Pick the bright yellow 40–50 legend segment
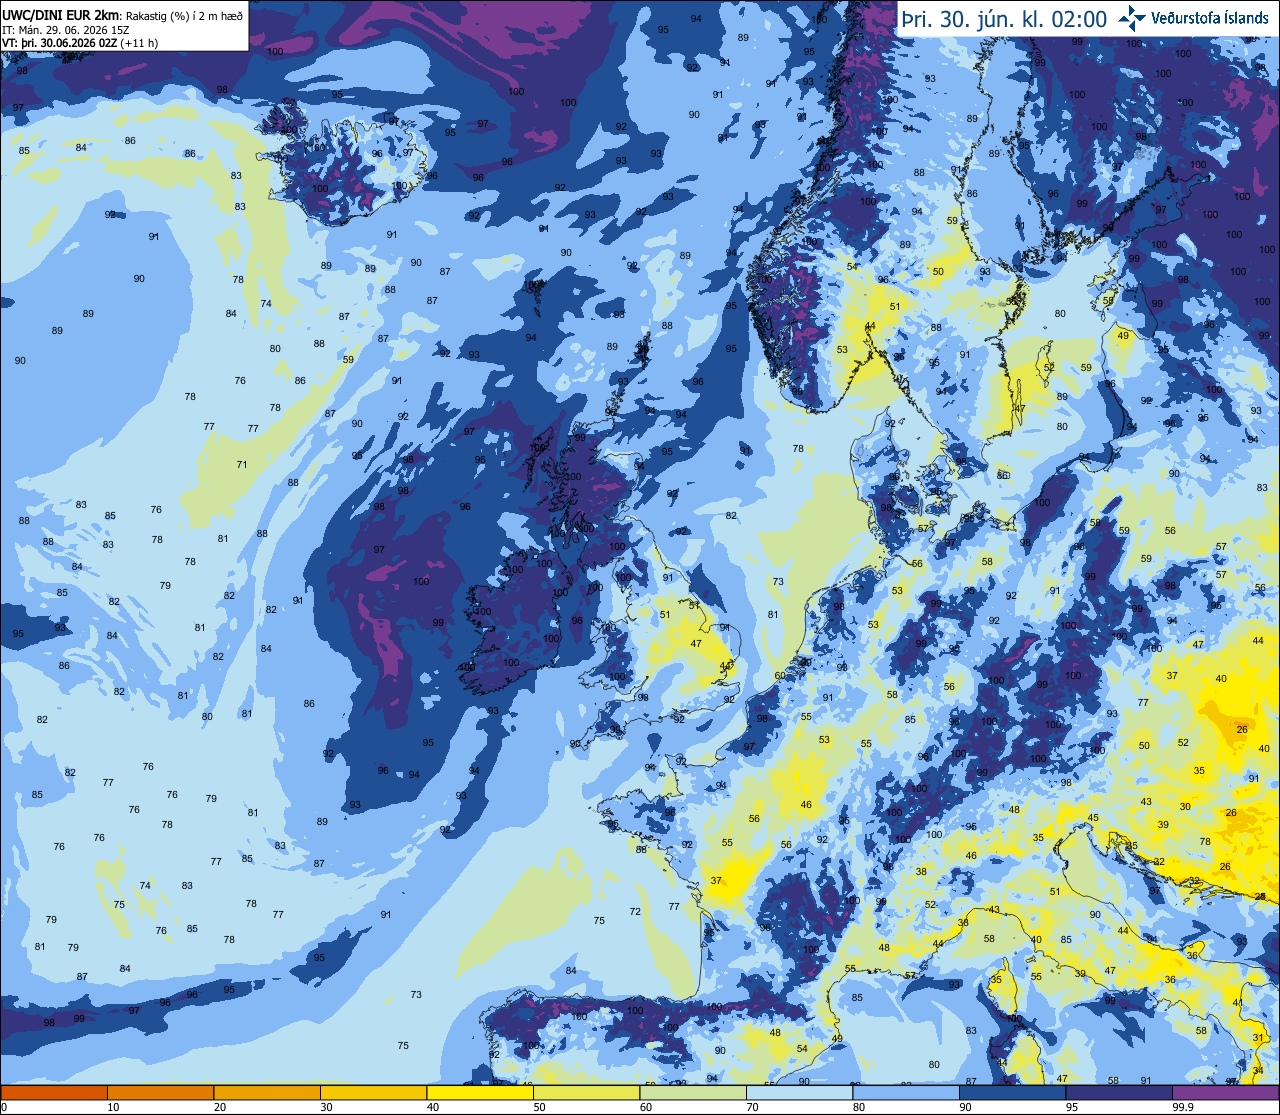 (x=480, y=1092)
